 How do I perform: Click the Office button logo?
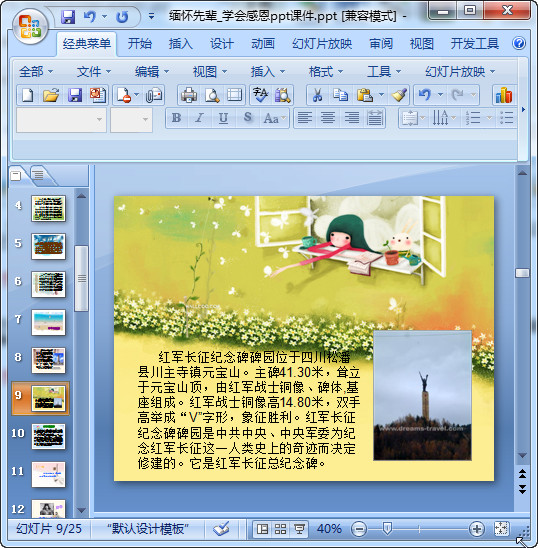tap(30, 27)
